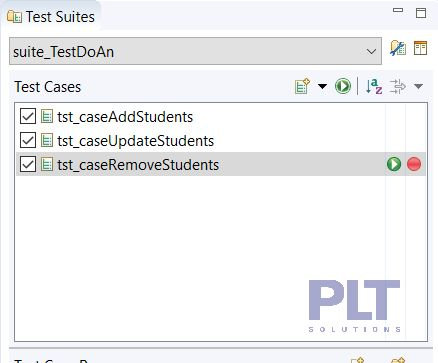Uncheck the tst_caseAddStudents checkbox

[x=28, y=116]
